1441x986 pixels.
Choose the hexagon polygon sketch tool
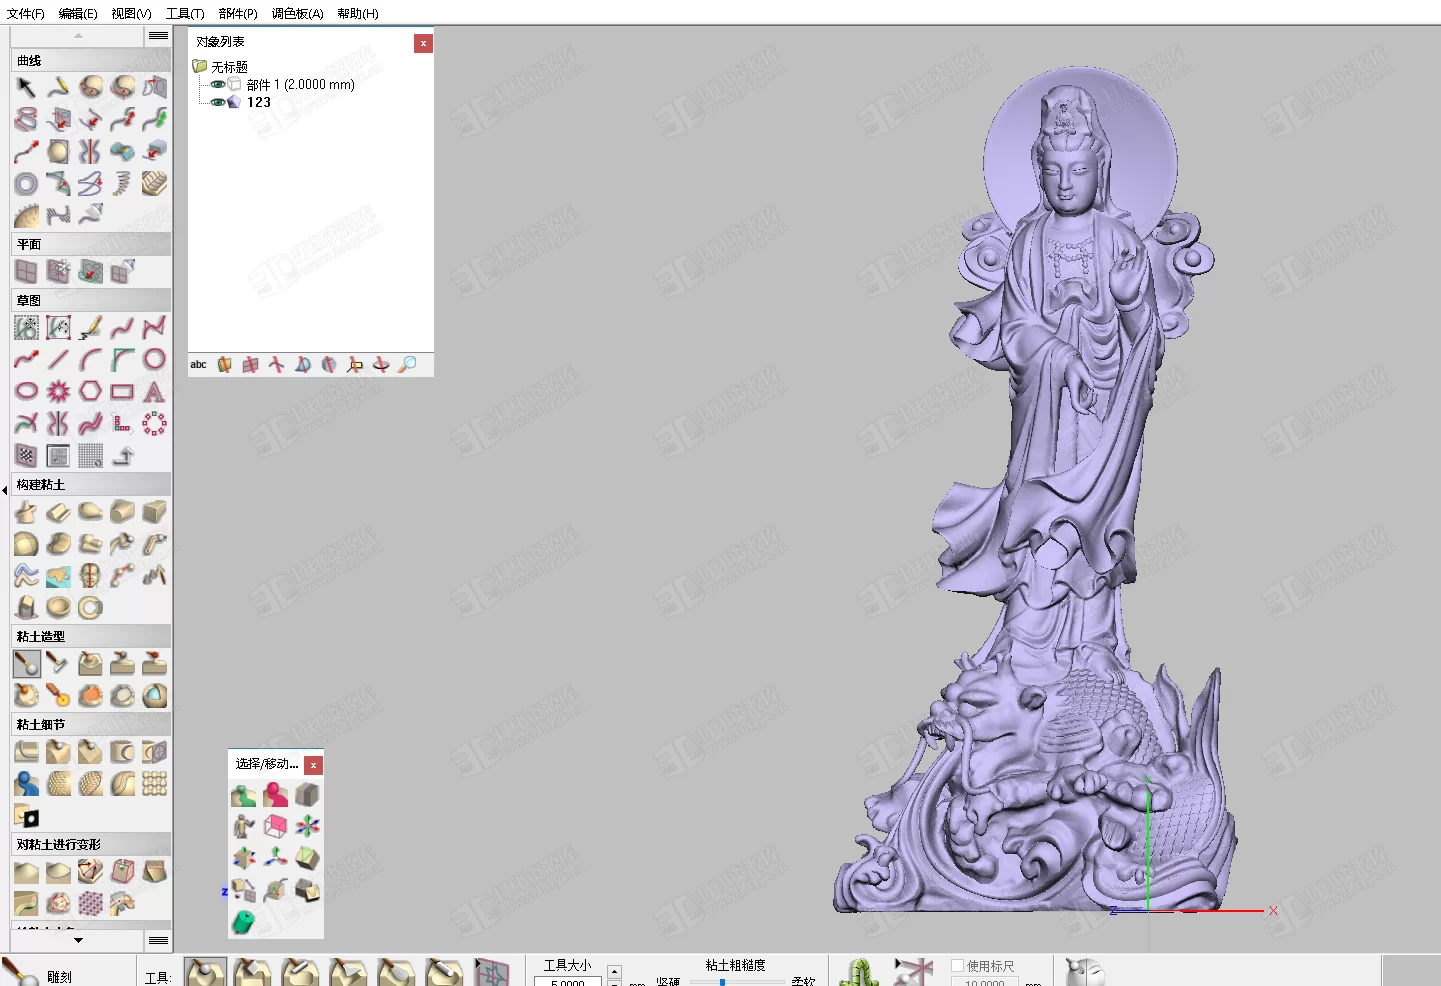click(91, 391)
